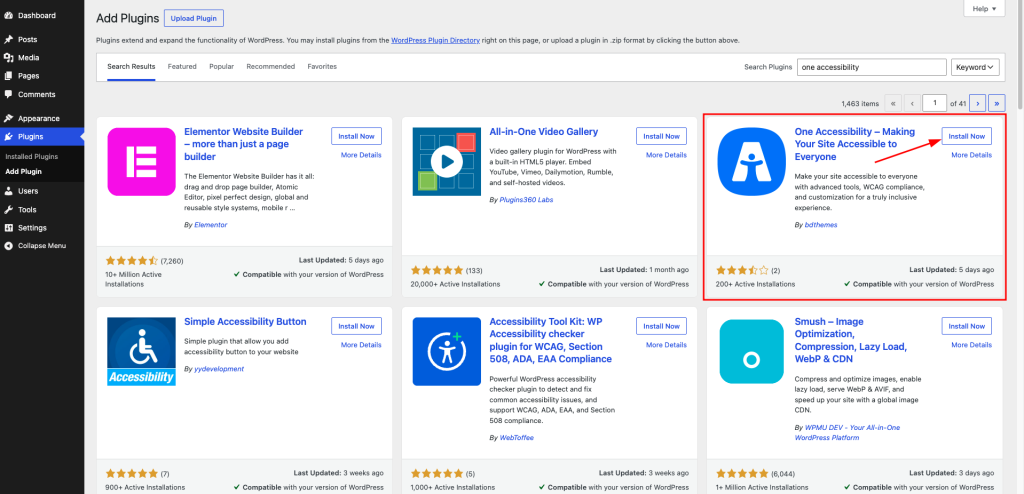Image resolution: width=1024 pixels, height=494 pixels.
Task: Open the Plugins360 Labs author link
Action: tap(526, 199)
